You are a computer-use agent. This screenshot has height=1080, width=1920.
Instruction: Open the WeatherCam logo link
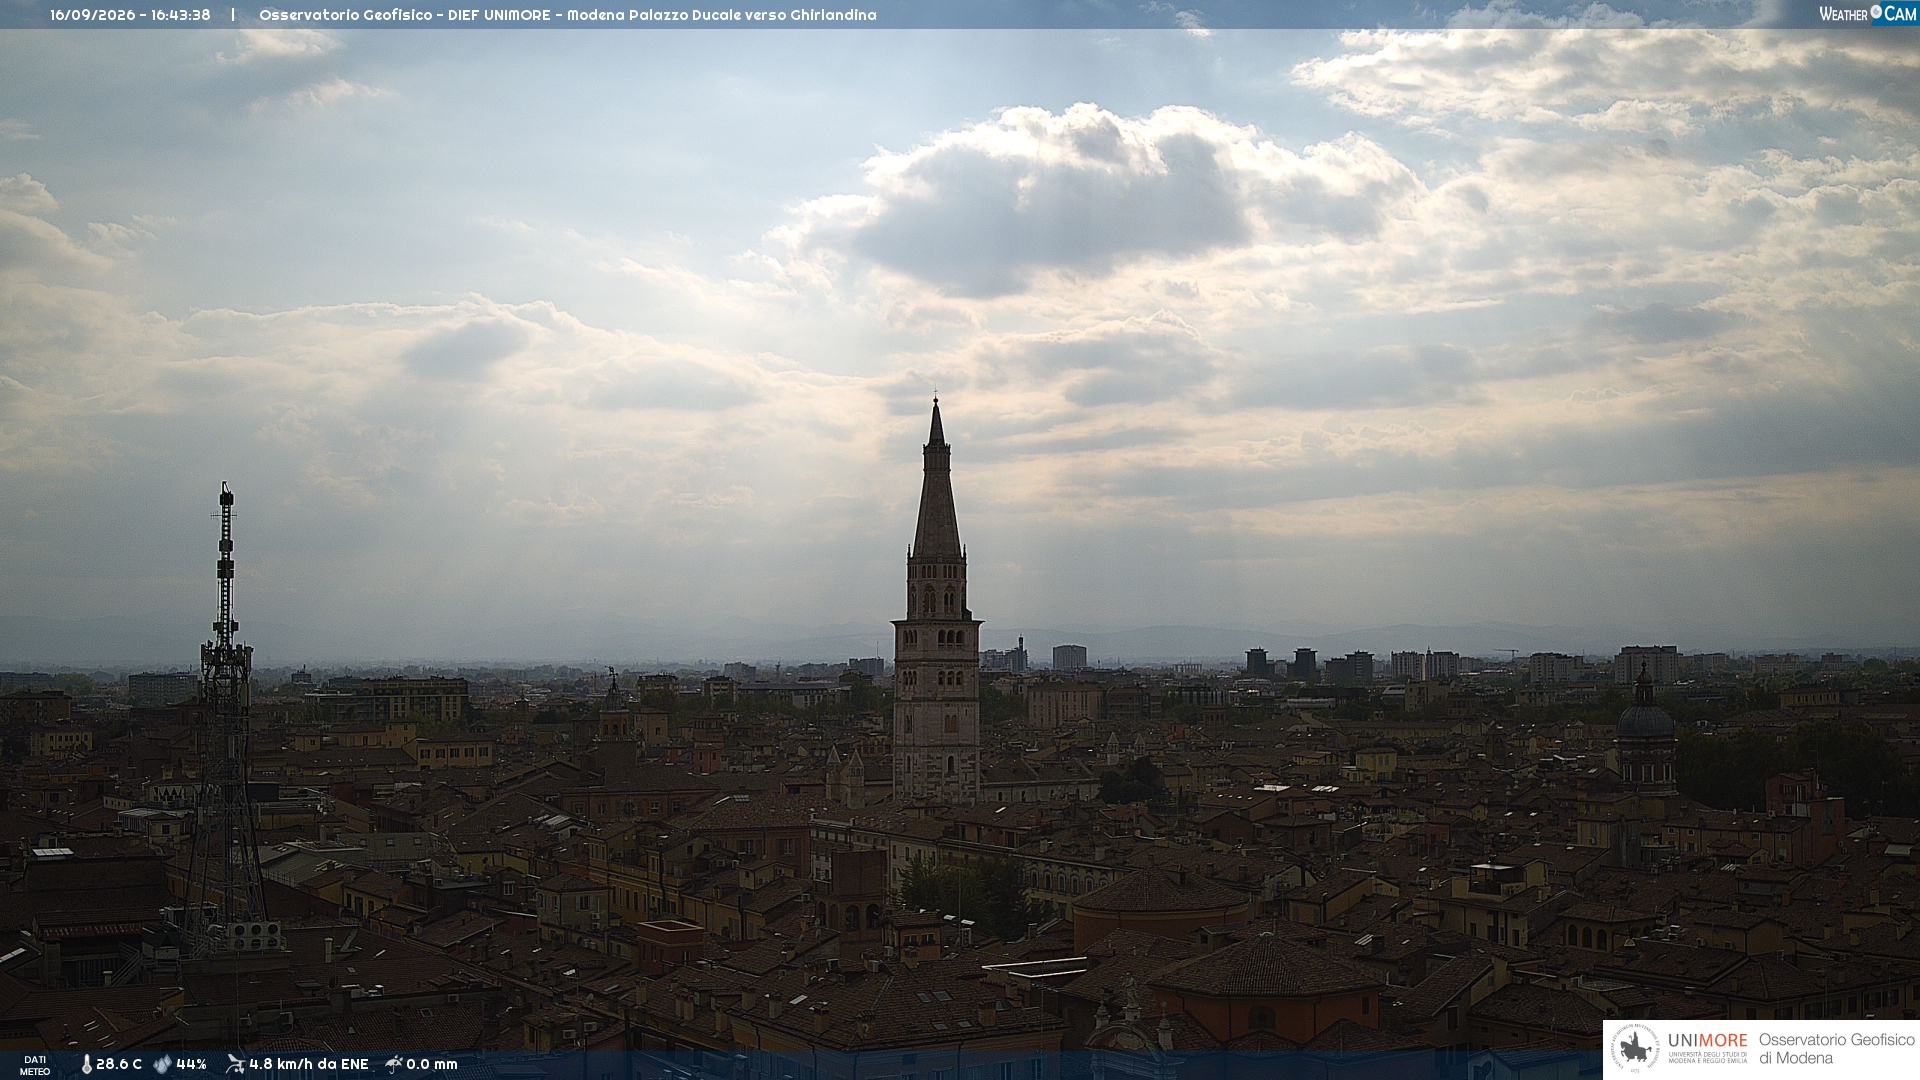[1868, 14]
